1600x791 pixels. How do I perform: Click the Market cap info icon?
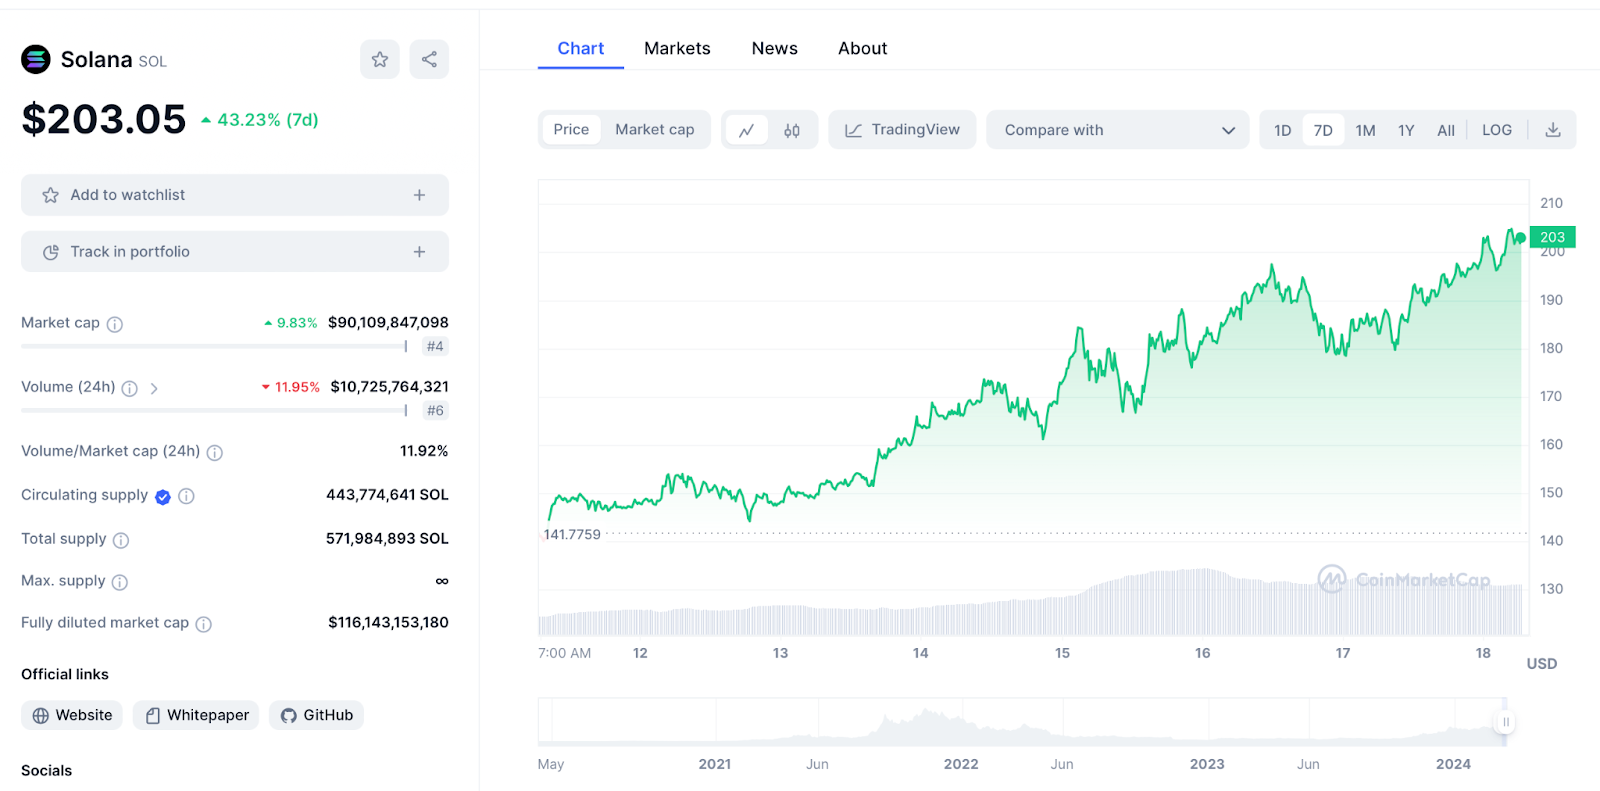coord(115,324)
